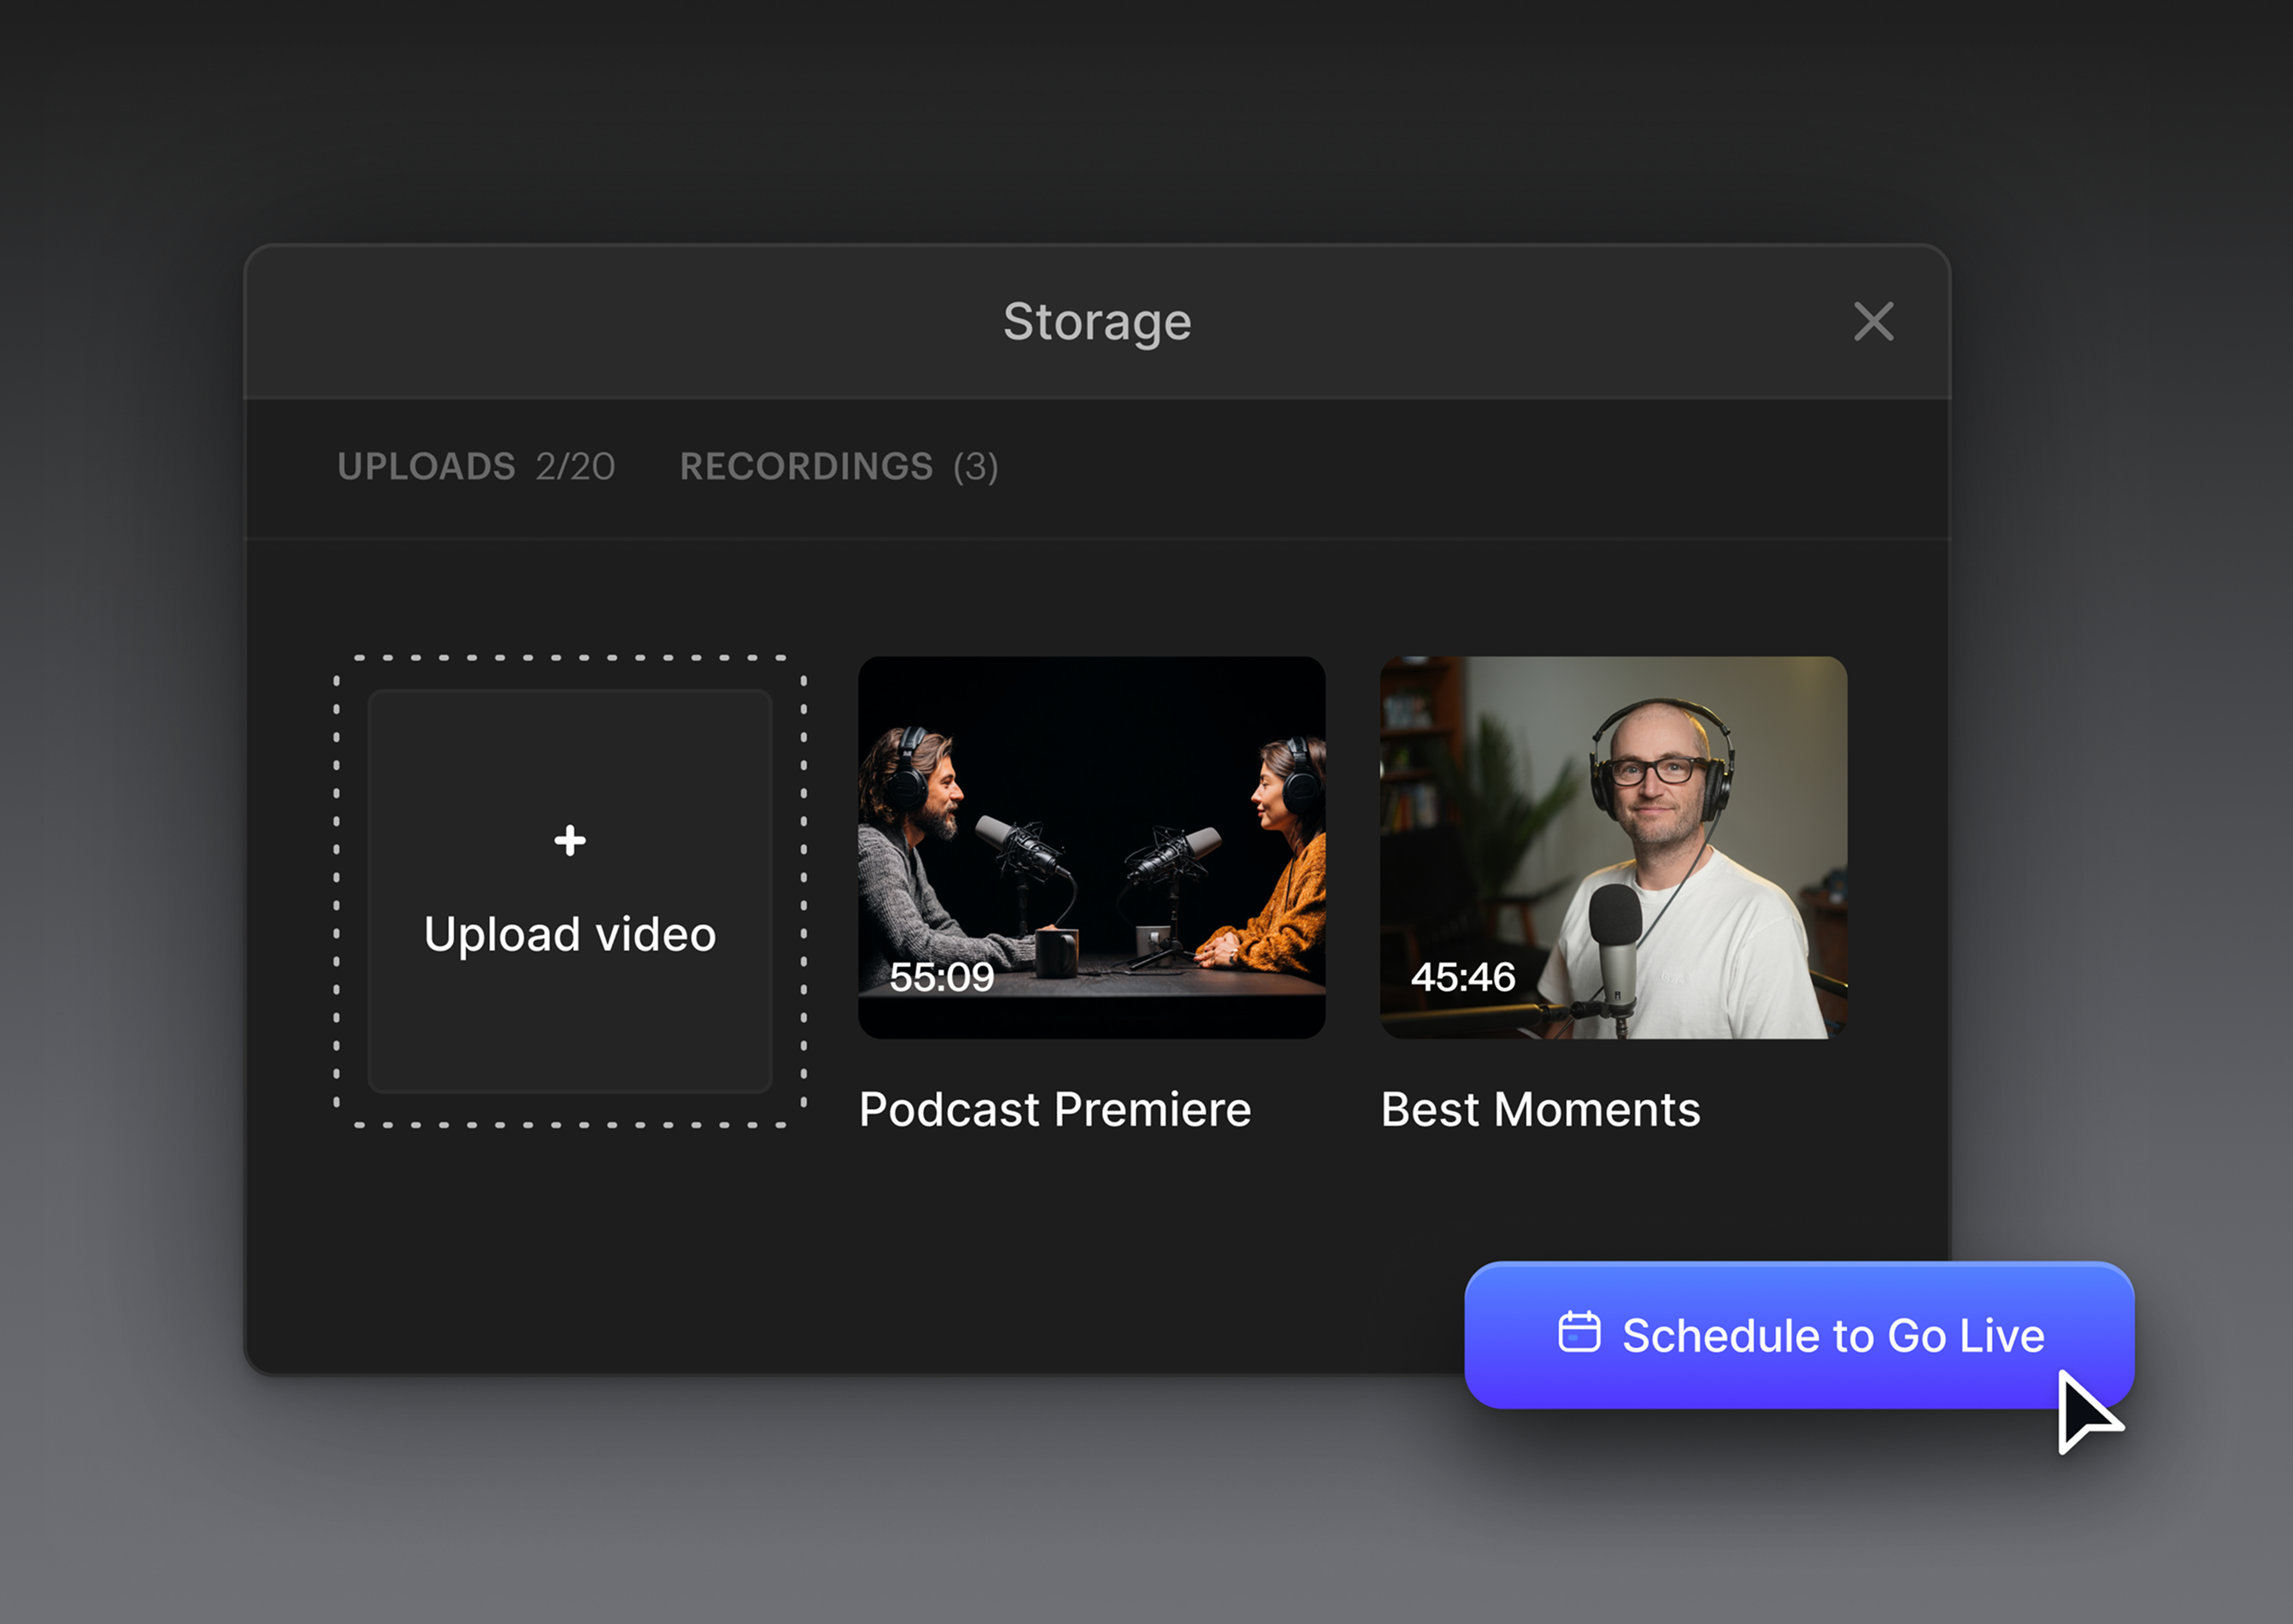The height and width of the screenshot is (1624, 2293).
Task: Click the Storage dialog title
Action: click(1097, 322)
